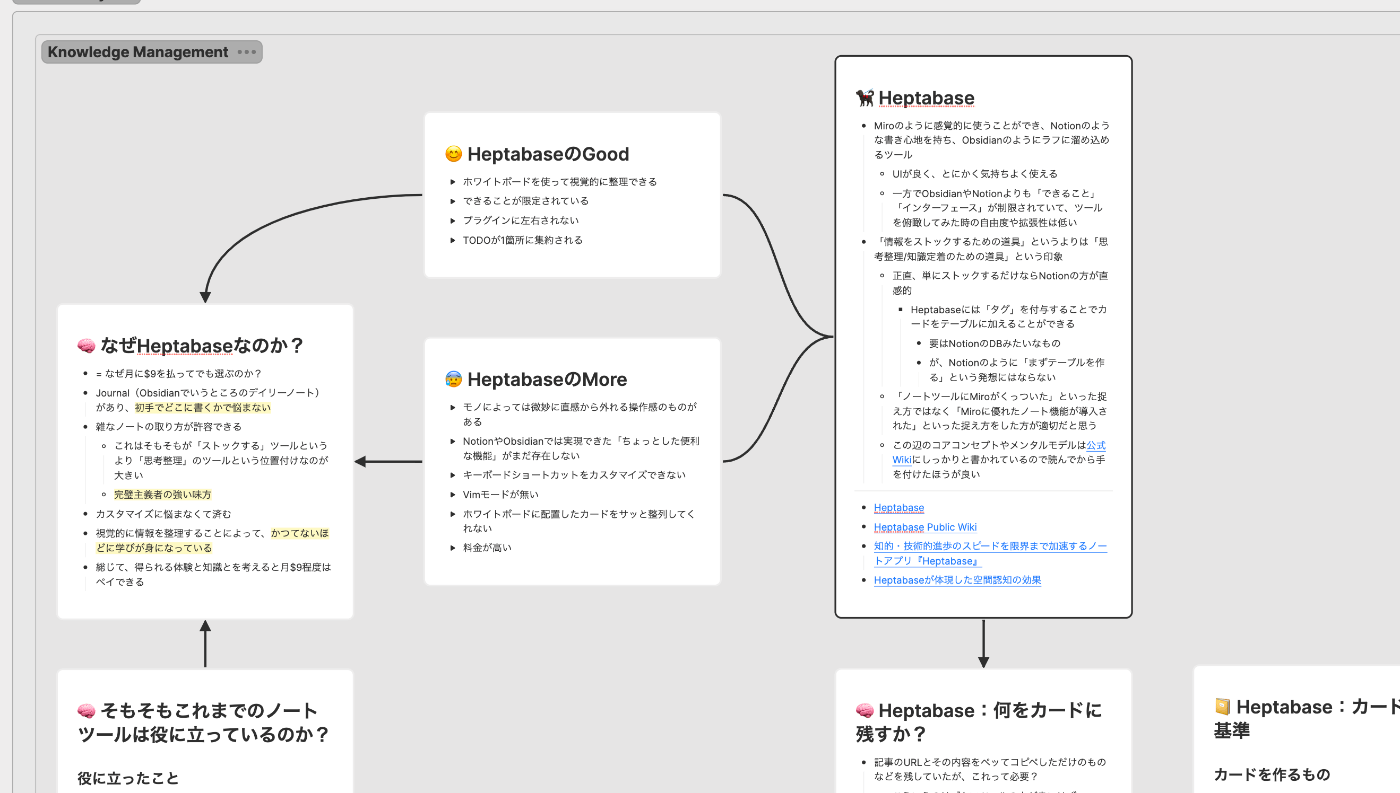Click the カスタマイズに悩まなくて済む bullet

click(163, 514)
